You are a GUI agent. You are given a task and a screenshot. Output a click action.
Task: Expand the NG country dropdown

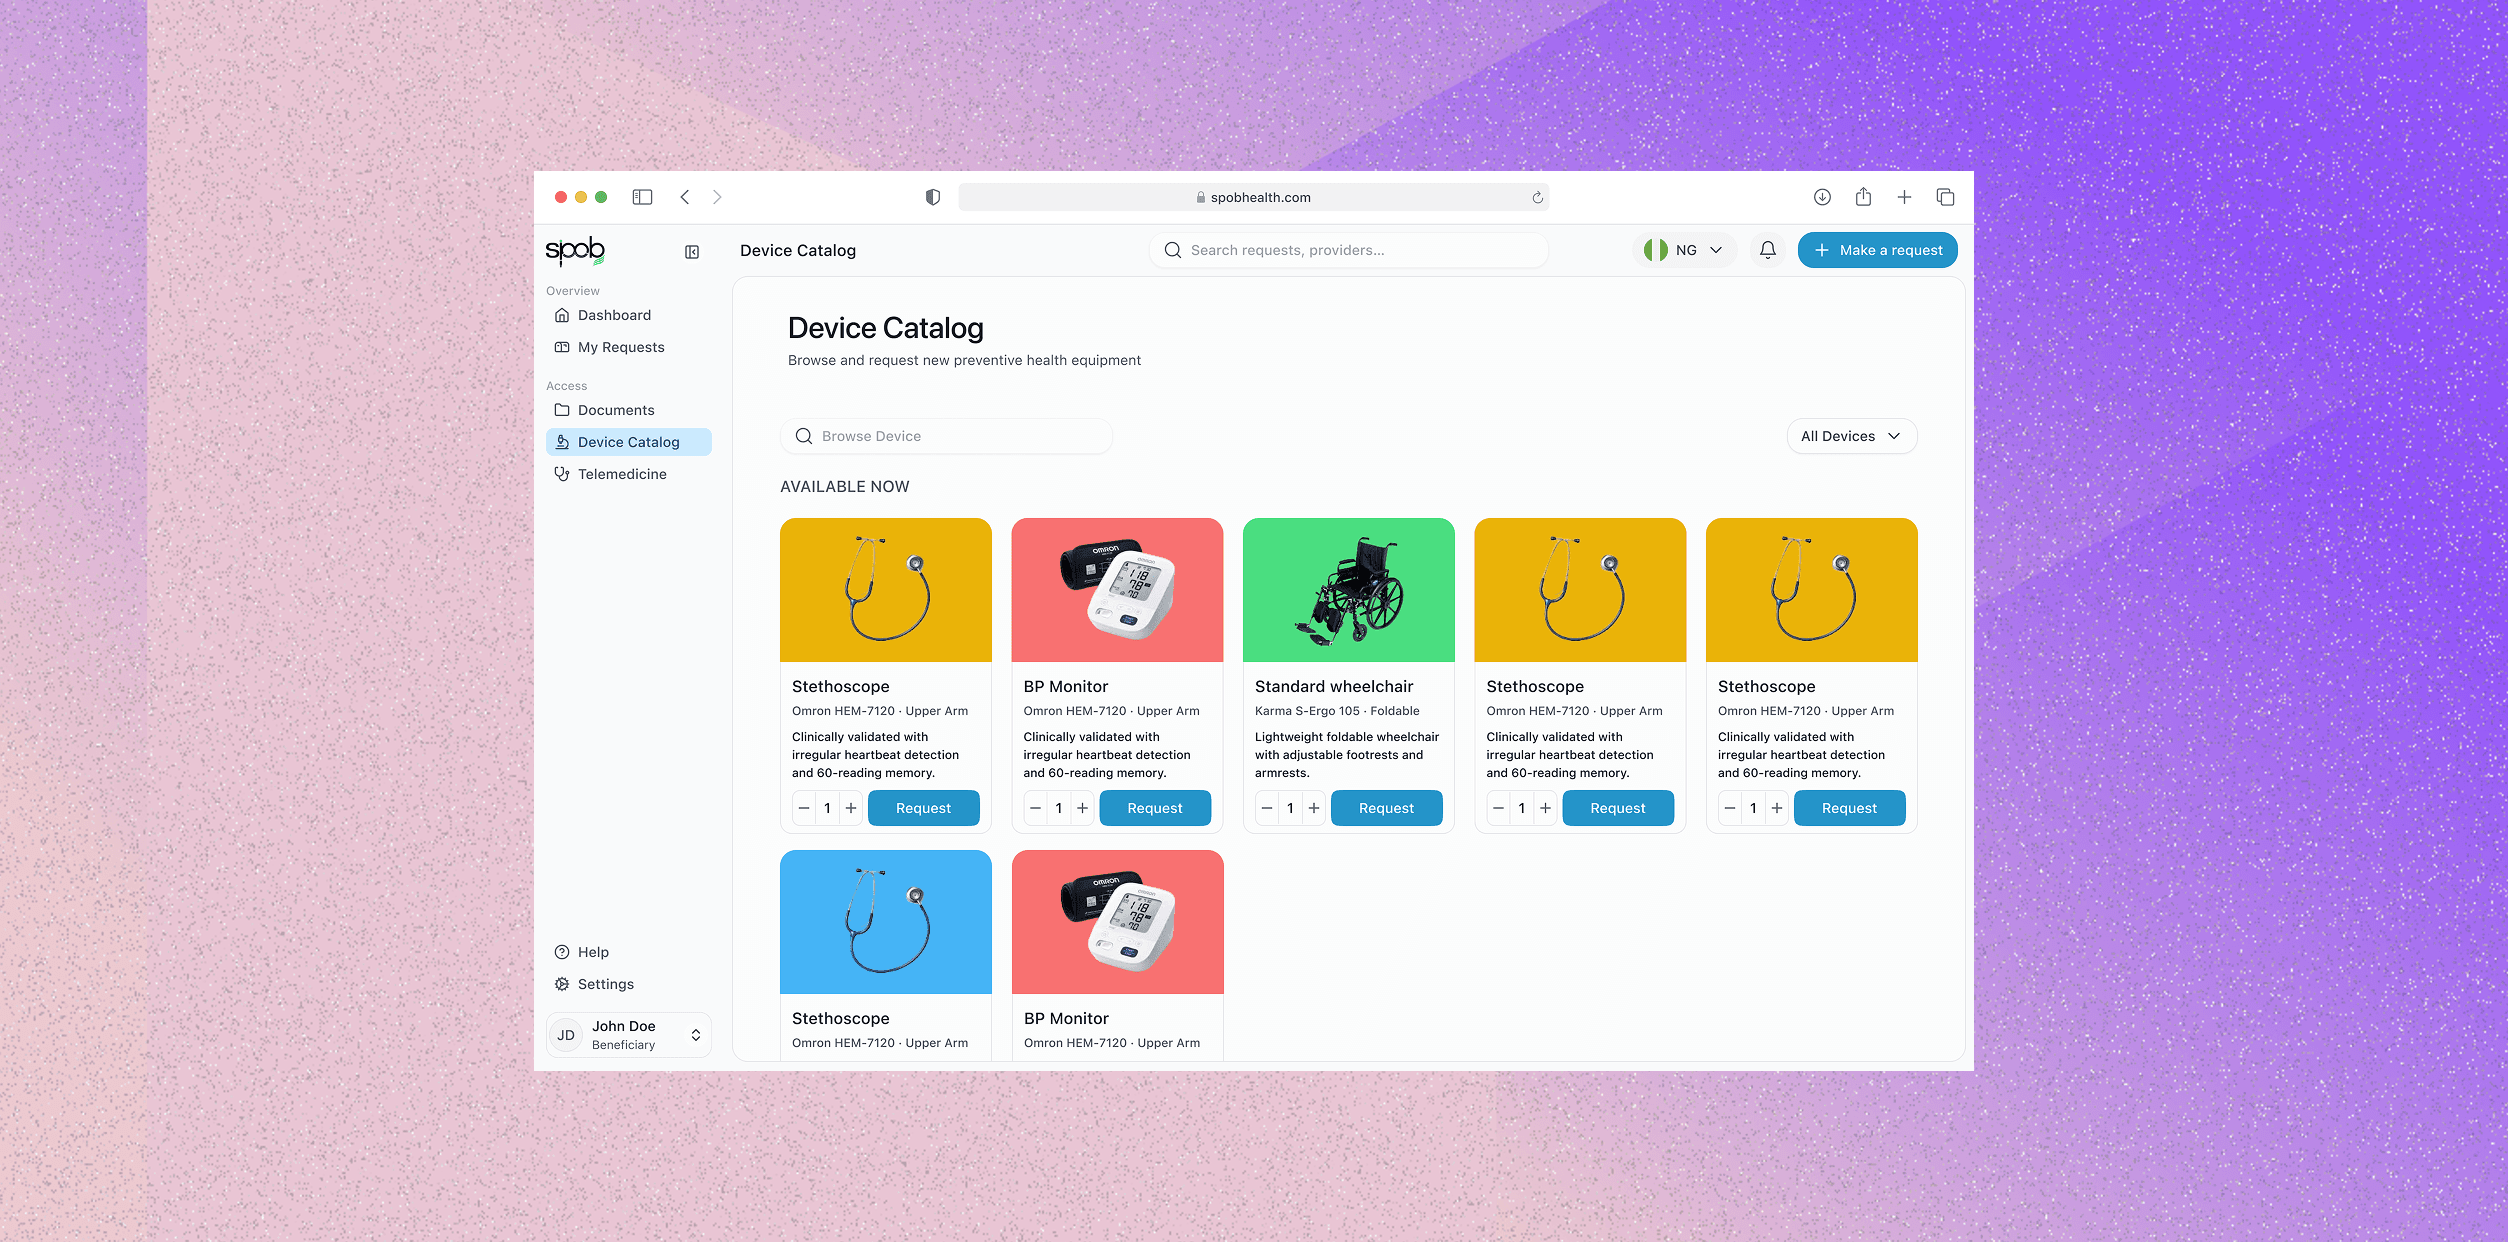1684,250
